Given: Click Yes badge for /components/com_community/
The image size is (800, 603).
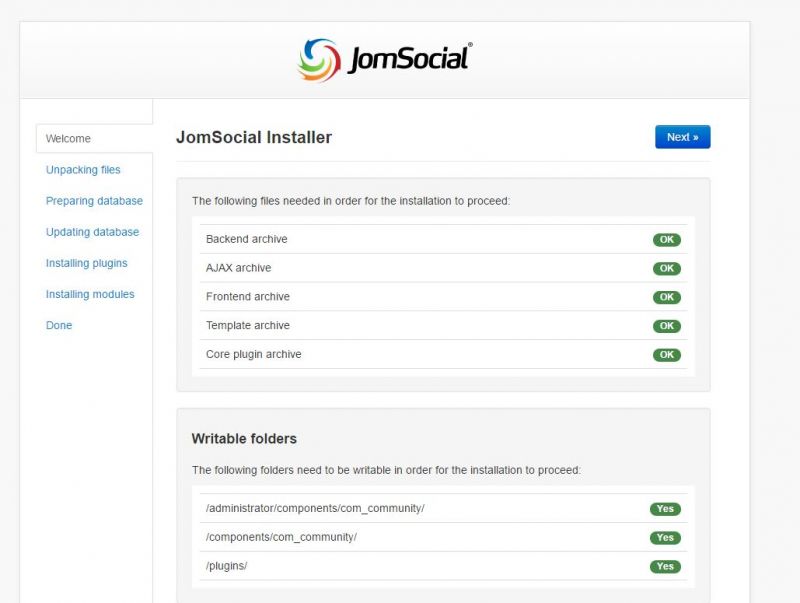Looking at the screenshot, I should 665,538.
